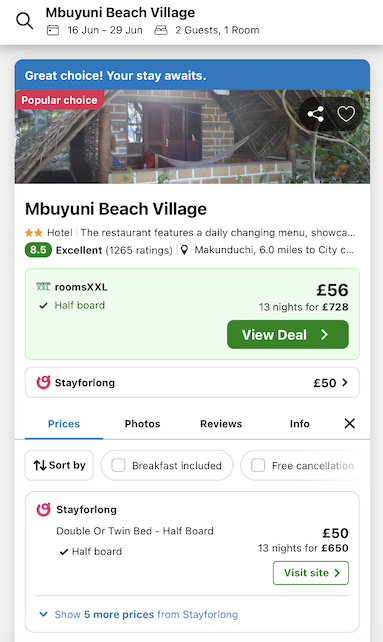The height and width of the screenshot is (642, 383).
Task: Click the roomsXXL logo
Action: [x=43, y=287]
